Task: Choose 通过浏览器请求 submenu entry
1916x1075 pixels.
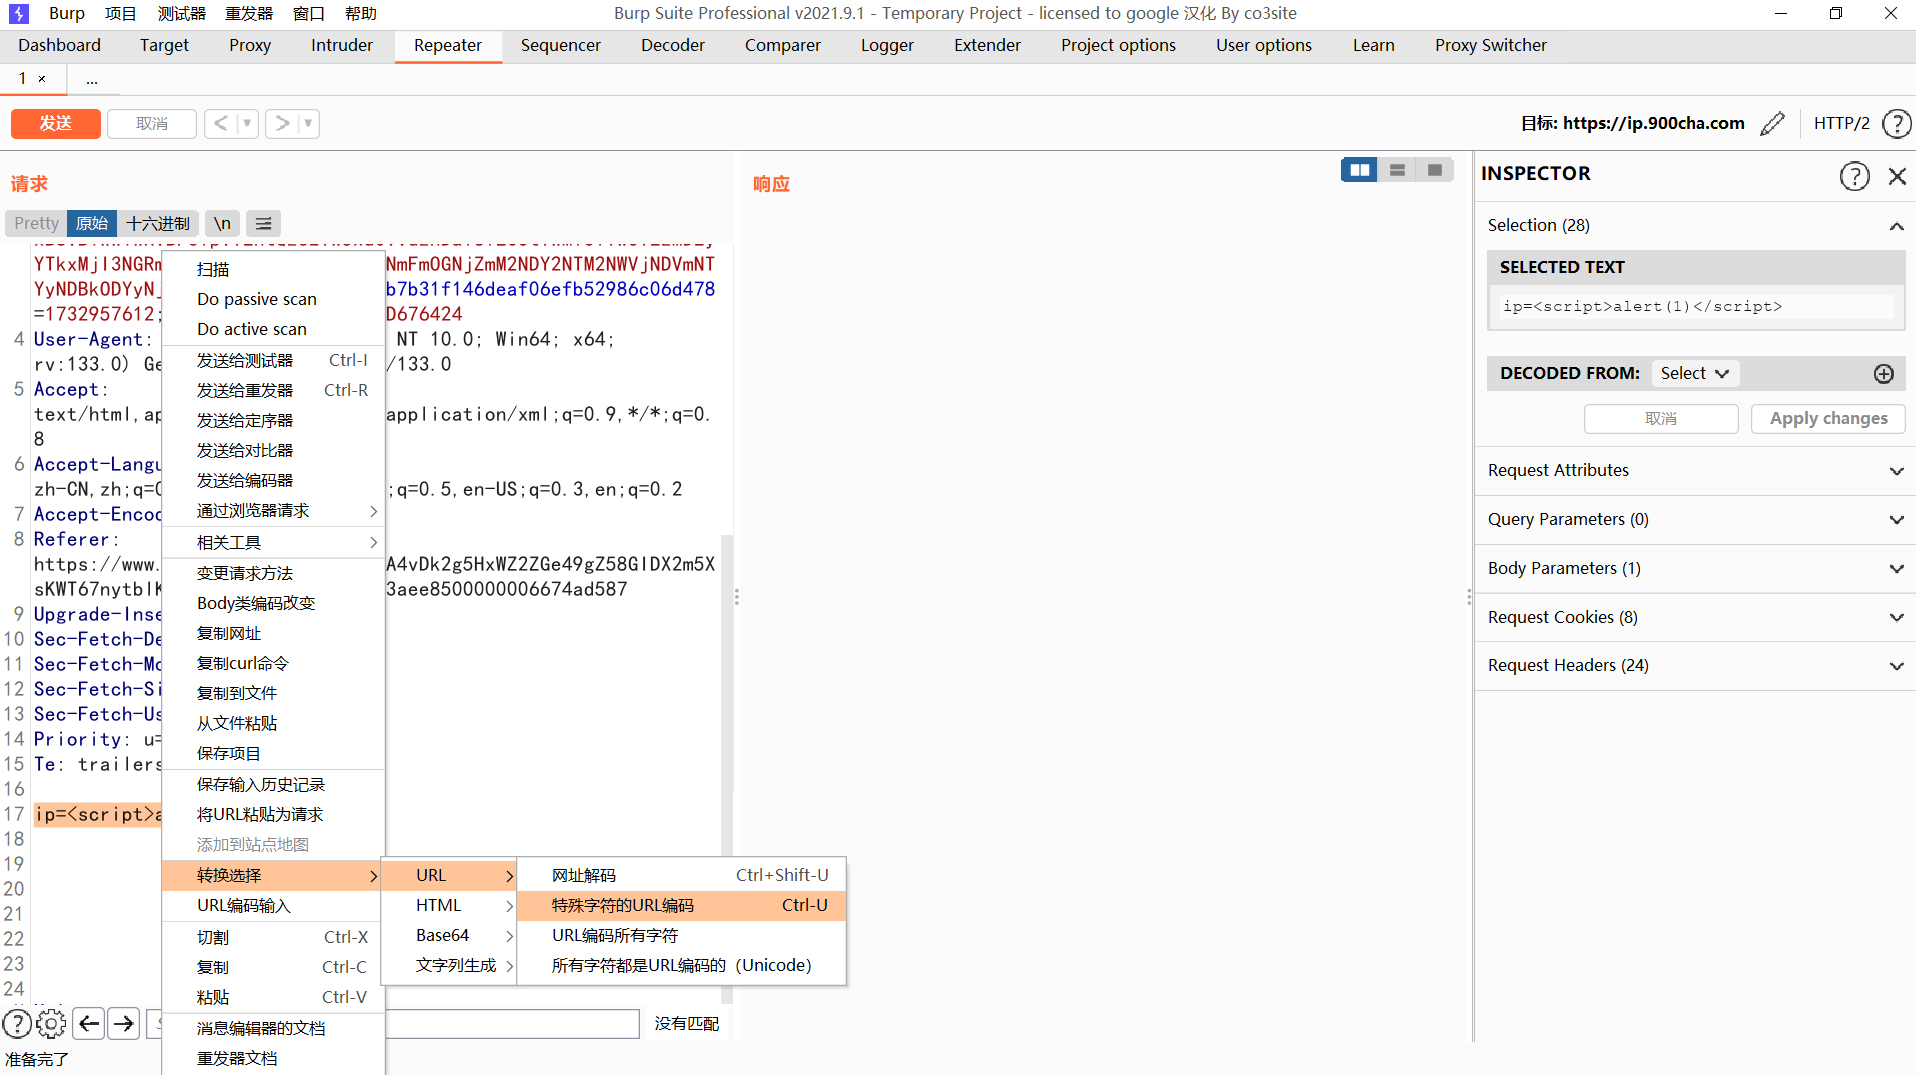Action: [273, 511]
